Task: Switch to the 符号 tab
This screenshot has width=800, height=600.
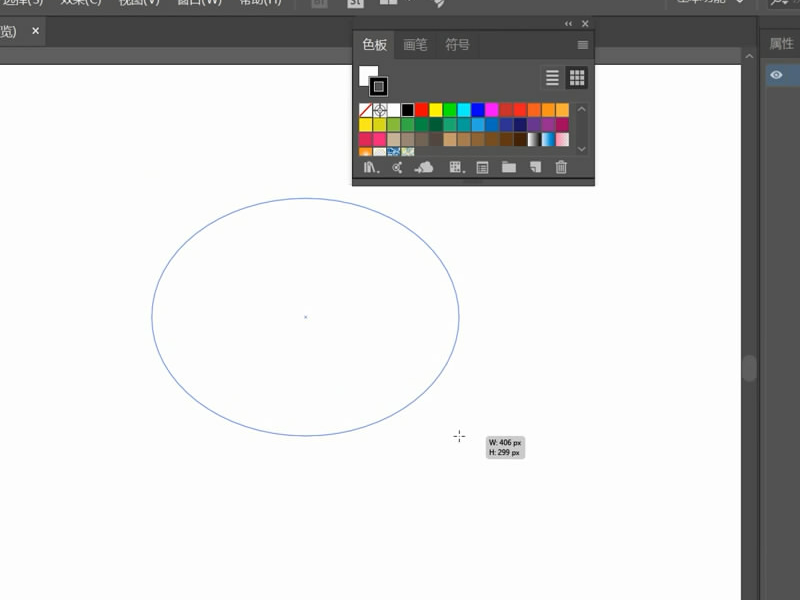Action: click(457, 45)
